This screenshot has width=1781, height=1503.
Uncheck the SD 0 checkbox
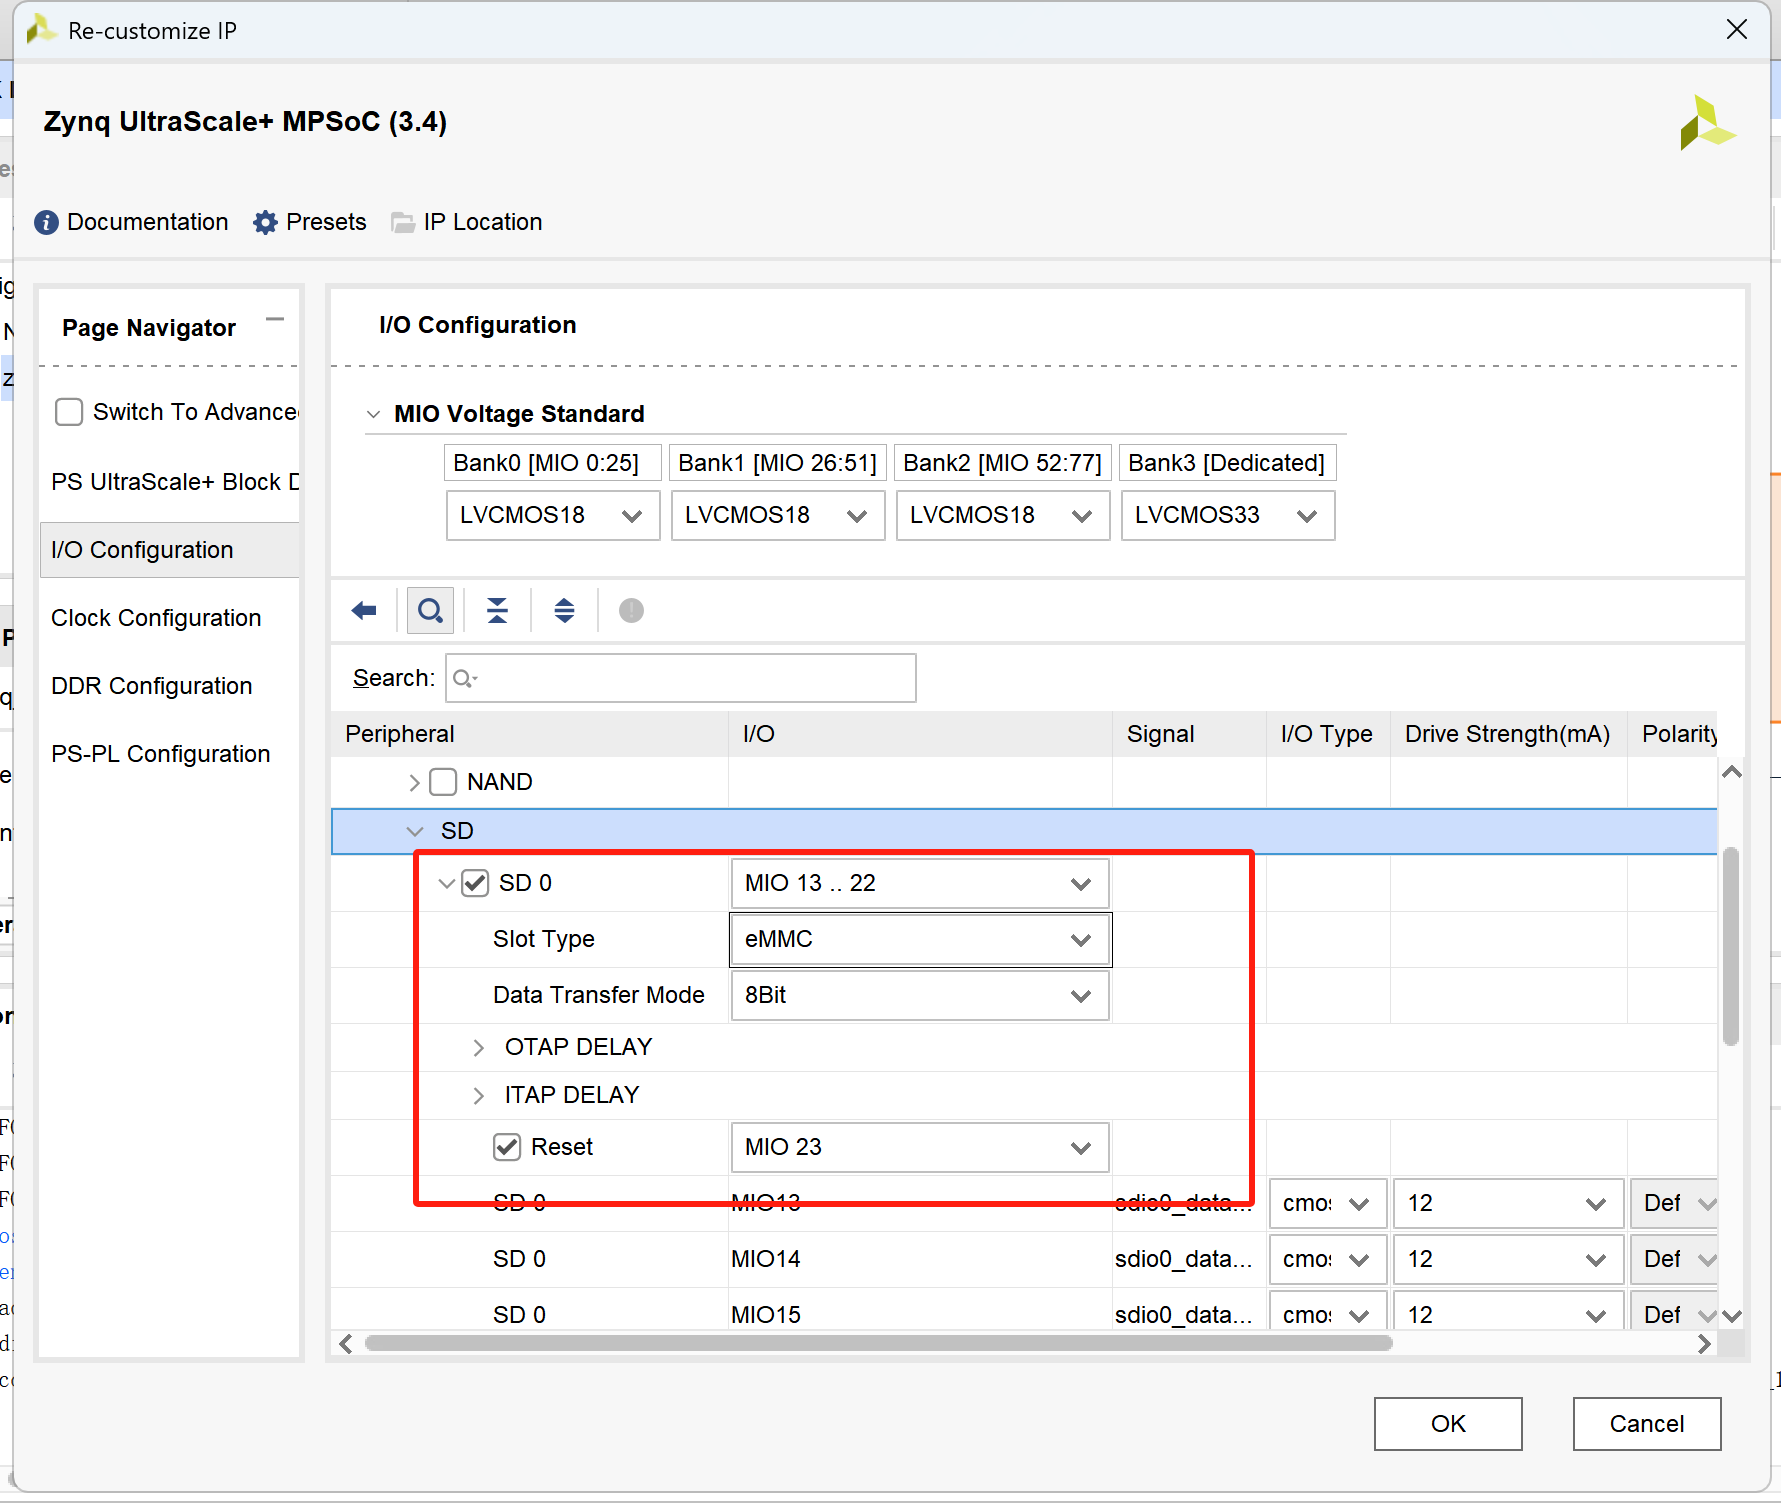pos(475,883)
